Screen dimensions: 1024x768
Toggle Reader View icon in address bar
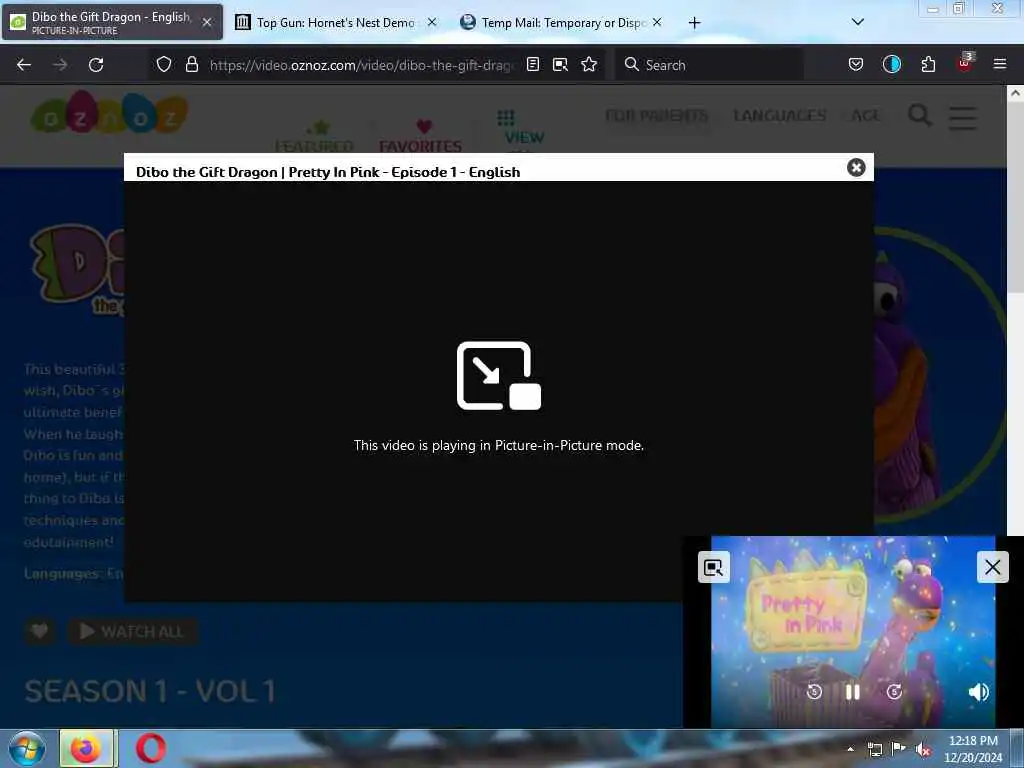(x=533, y=64)
